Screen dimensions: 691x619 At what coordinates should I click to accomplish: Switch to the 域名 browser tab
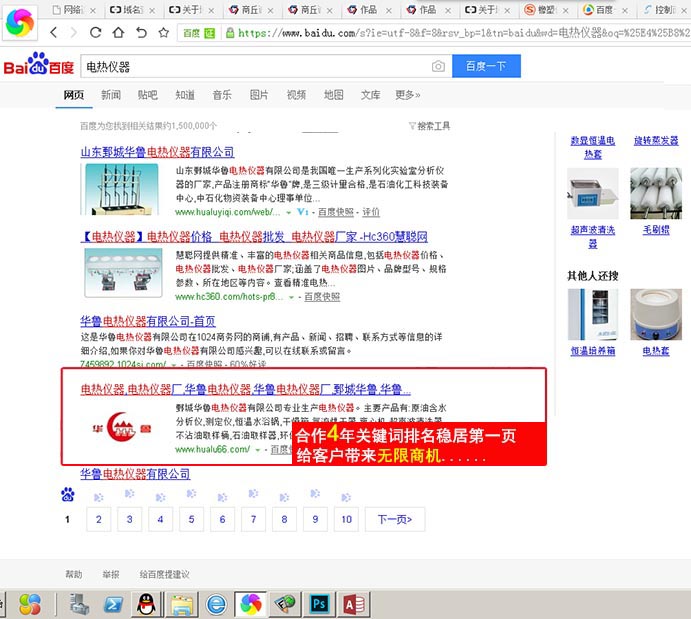coord(132,10)
